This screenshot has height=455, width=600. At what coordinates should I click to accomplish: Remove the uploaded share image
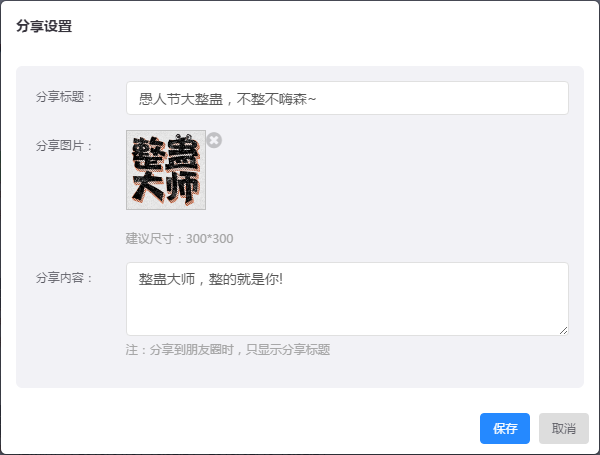point(214,140)
